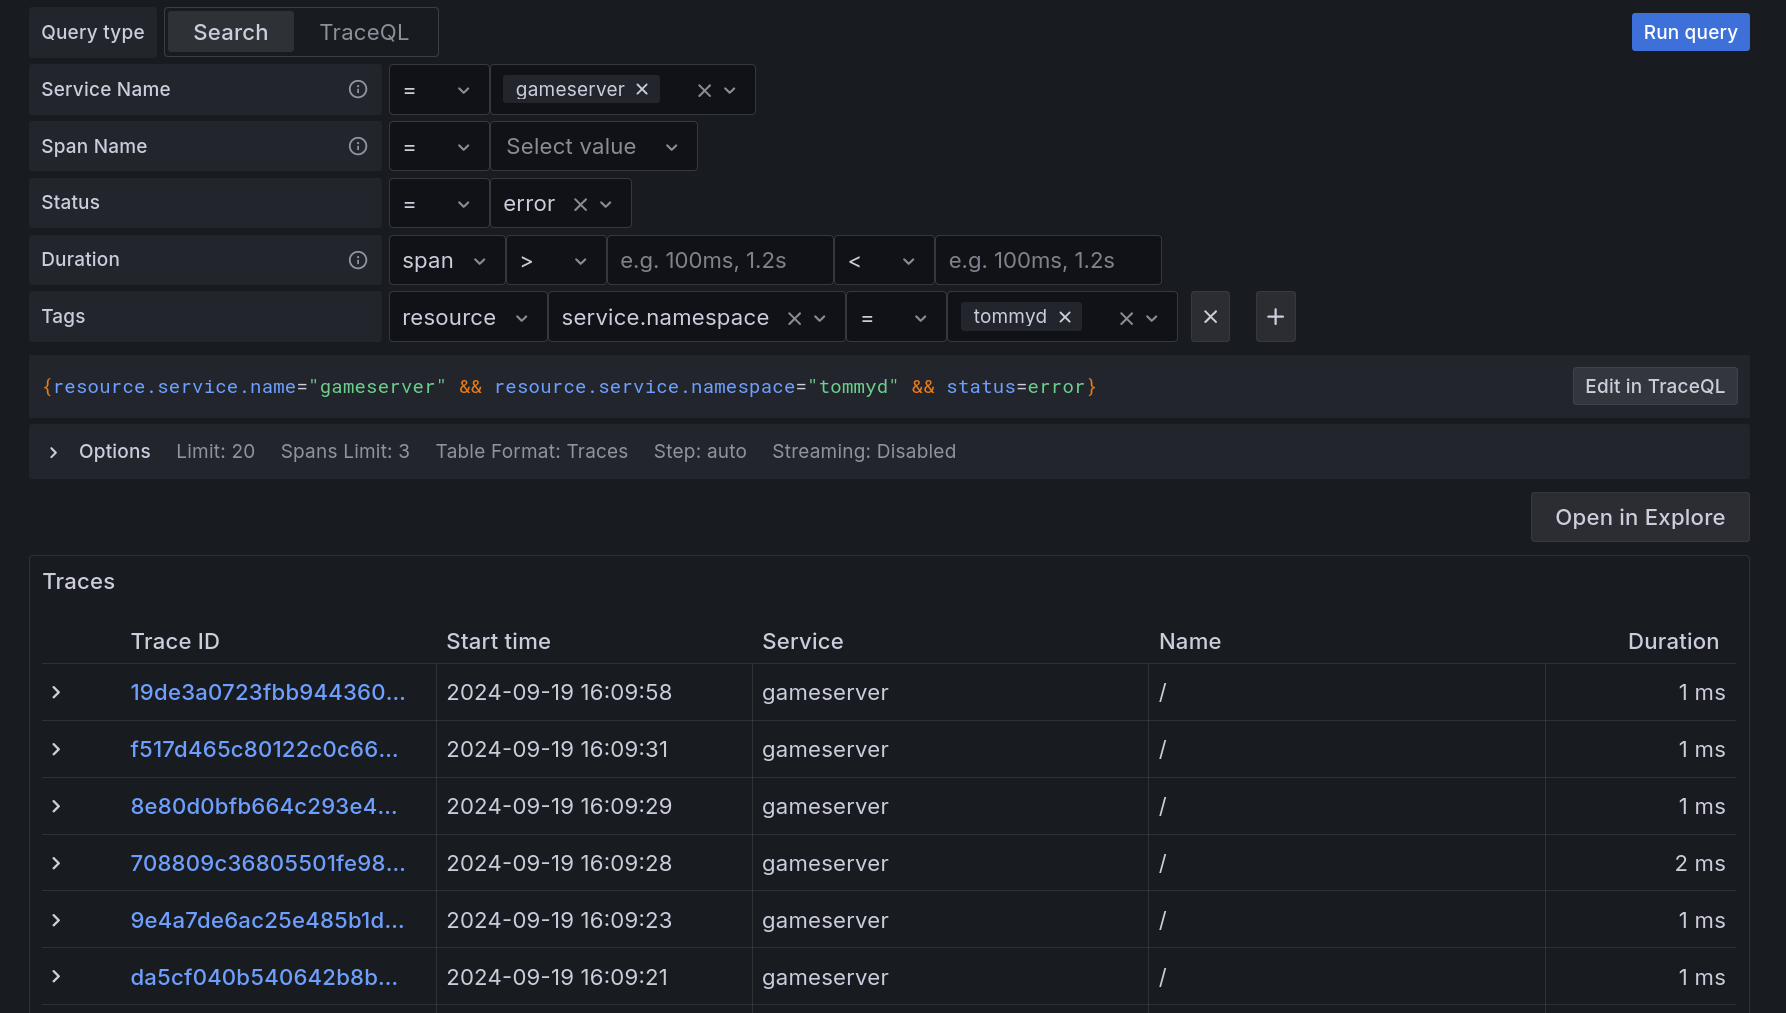Open trace 19de3a0723fbb944360 link
This screenshot has width=1786, height=1013.
click(268, 692)
